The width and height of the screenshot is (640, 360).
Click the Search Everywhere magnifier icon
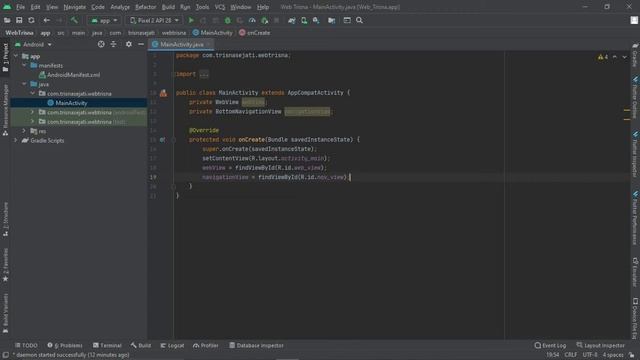[359, 20]
